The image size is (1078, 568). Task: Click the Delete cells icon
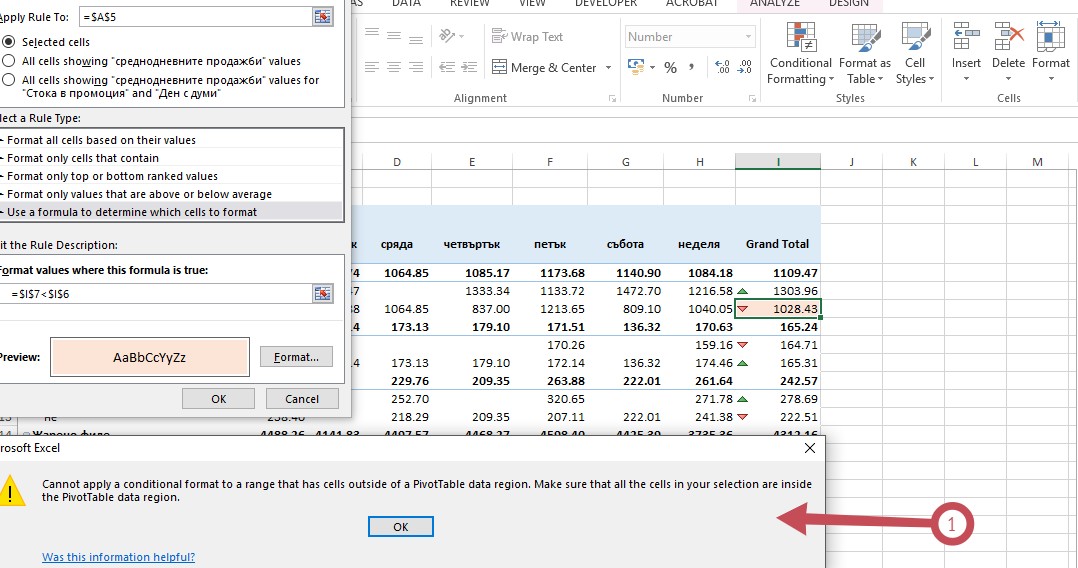(1008, 38)
